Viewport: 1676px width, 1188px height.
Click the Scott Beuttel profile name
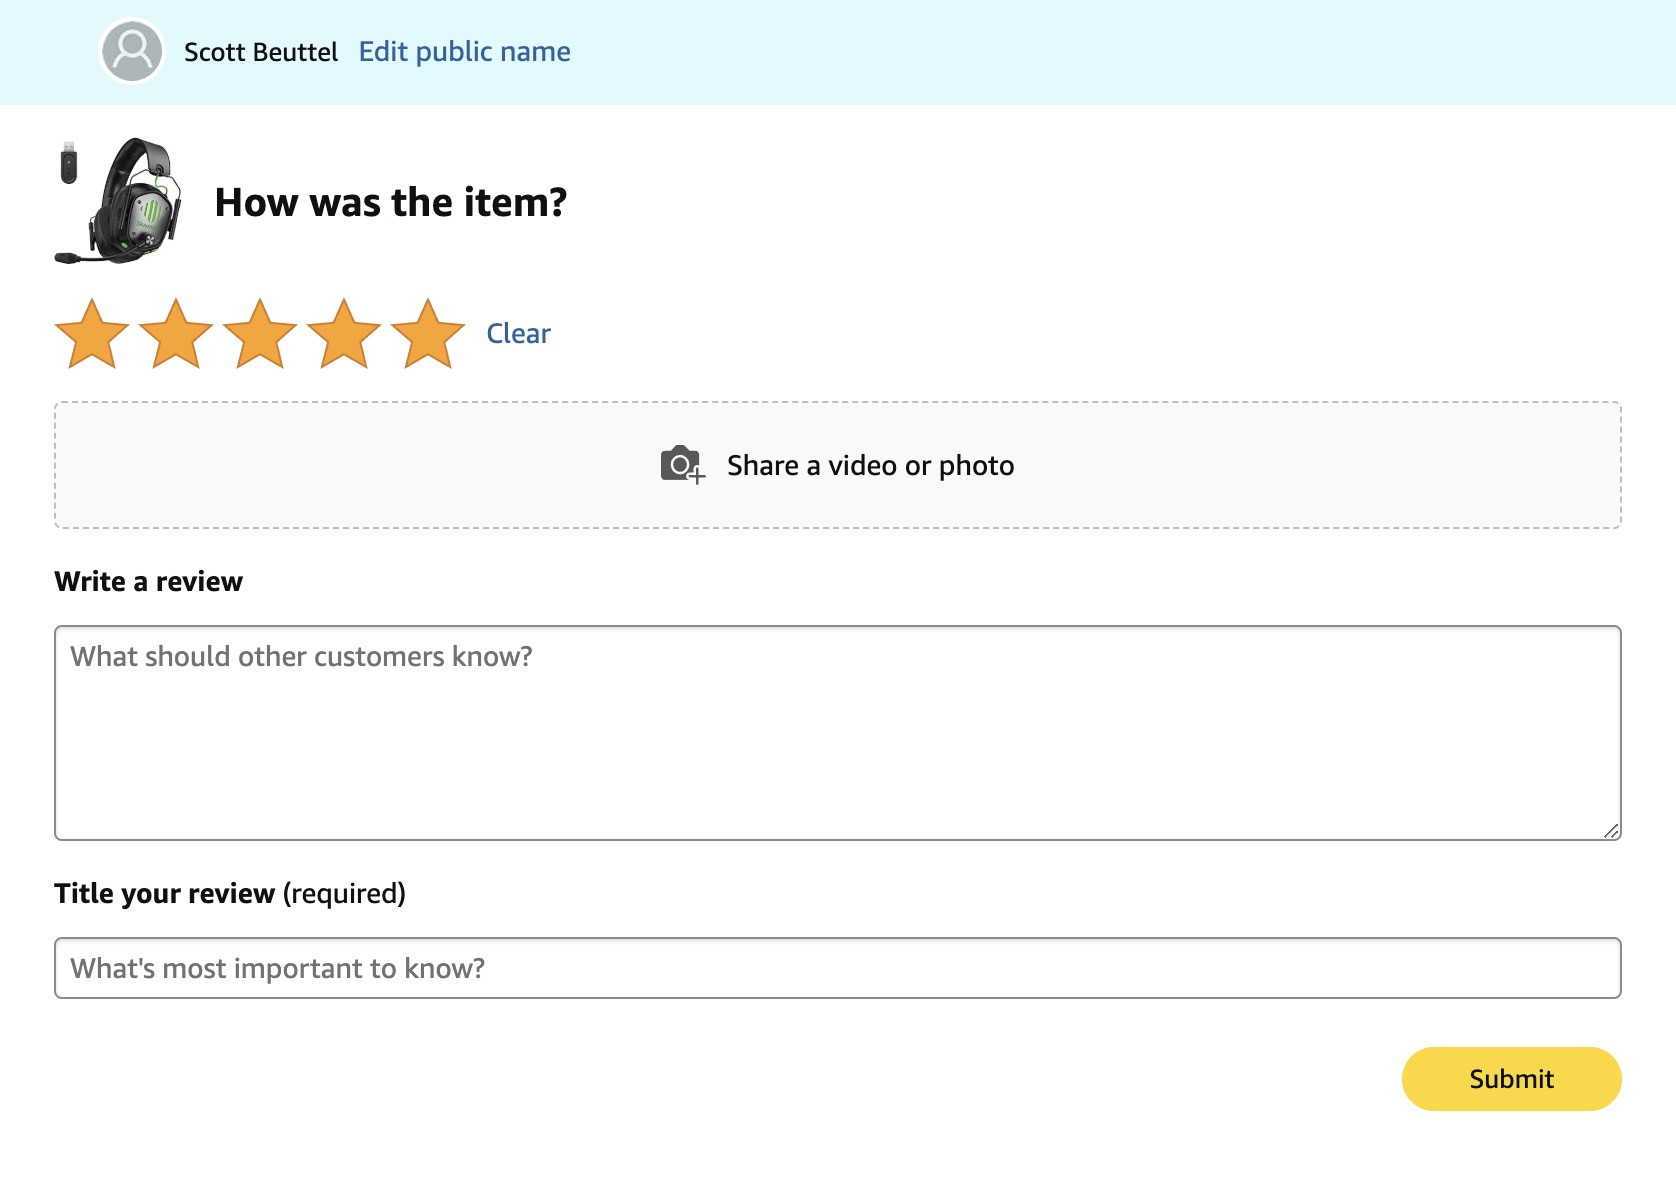point(261,52)
